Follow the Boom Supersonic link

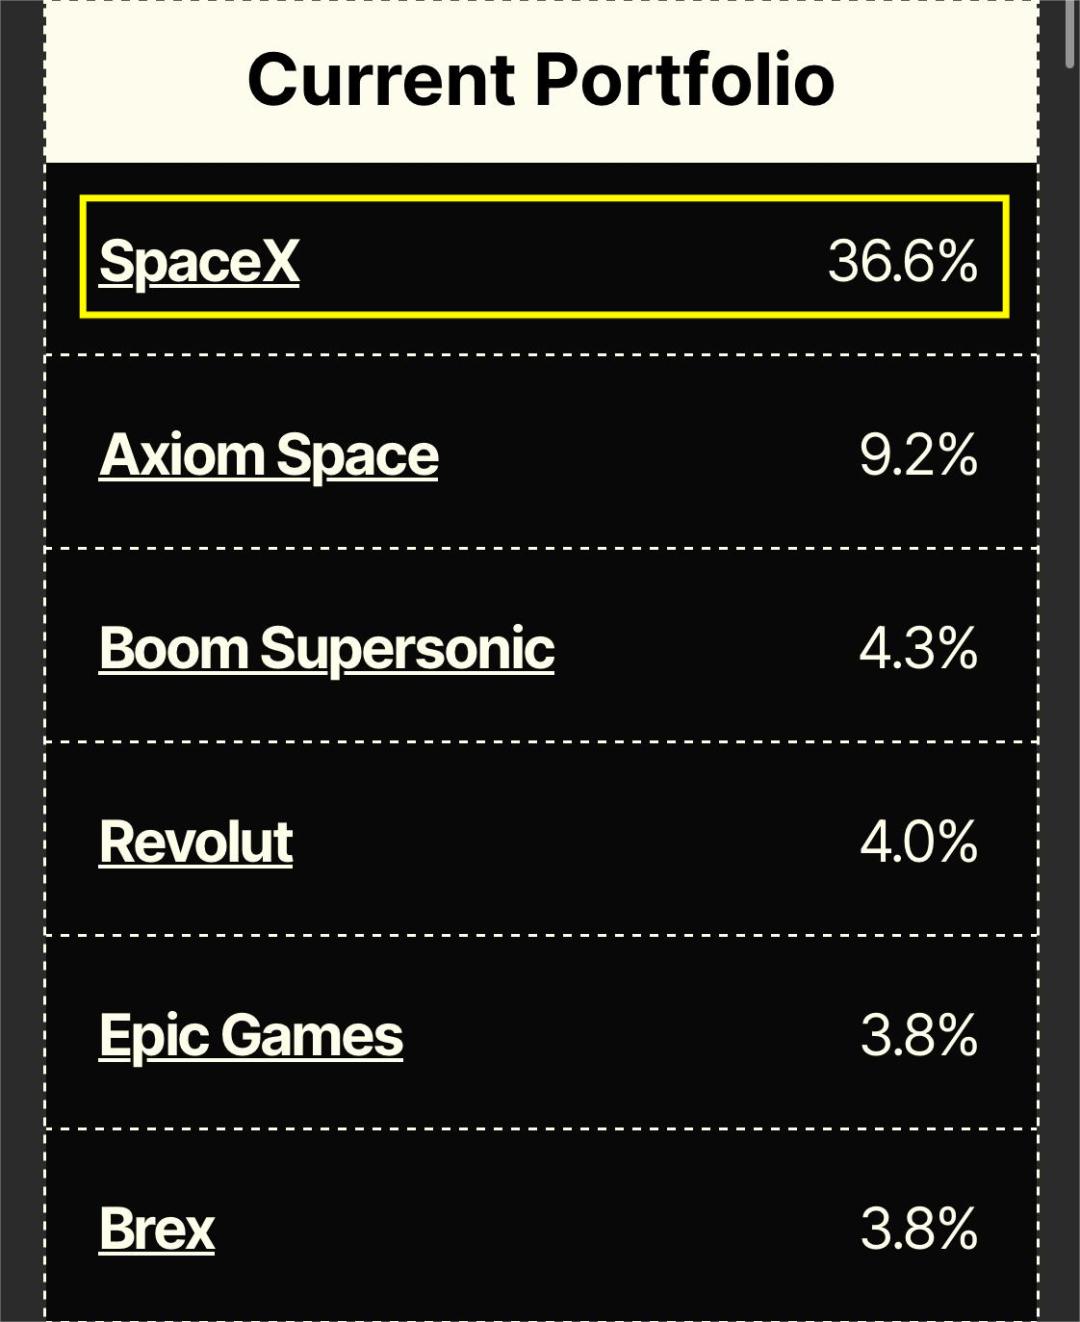pos(327,649)
